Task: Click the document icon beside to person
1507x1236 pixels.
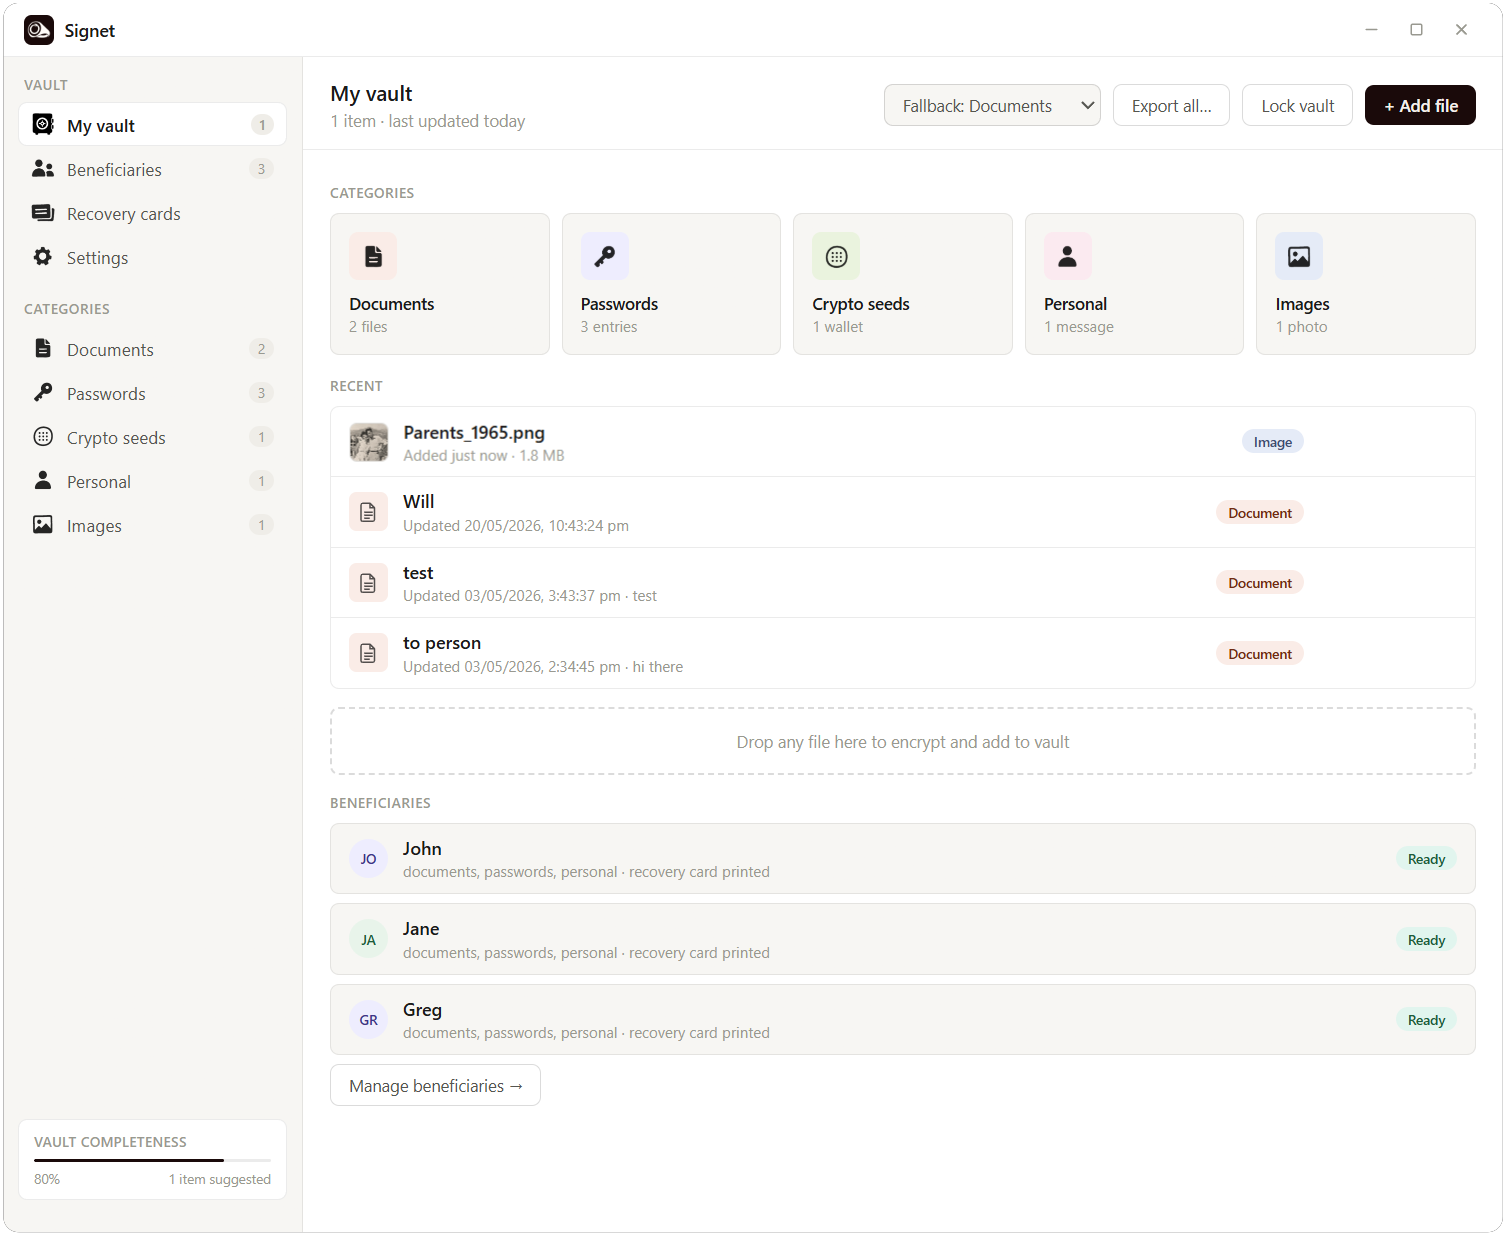Action: point(368,653)
